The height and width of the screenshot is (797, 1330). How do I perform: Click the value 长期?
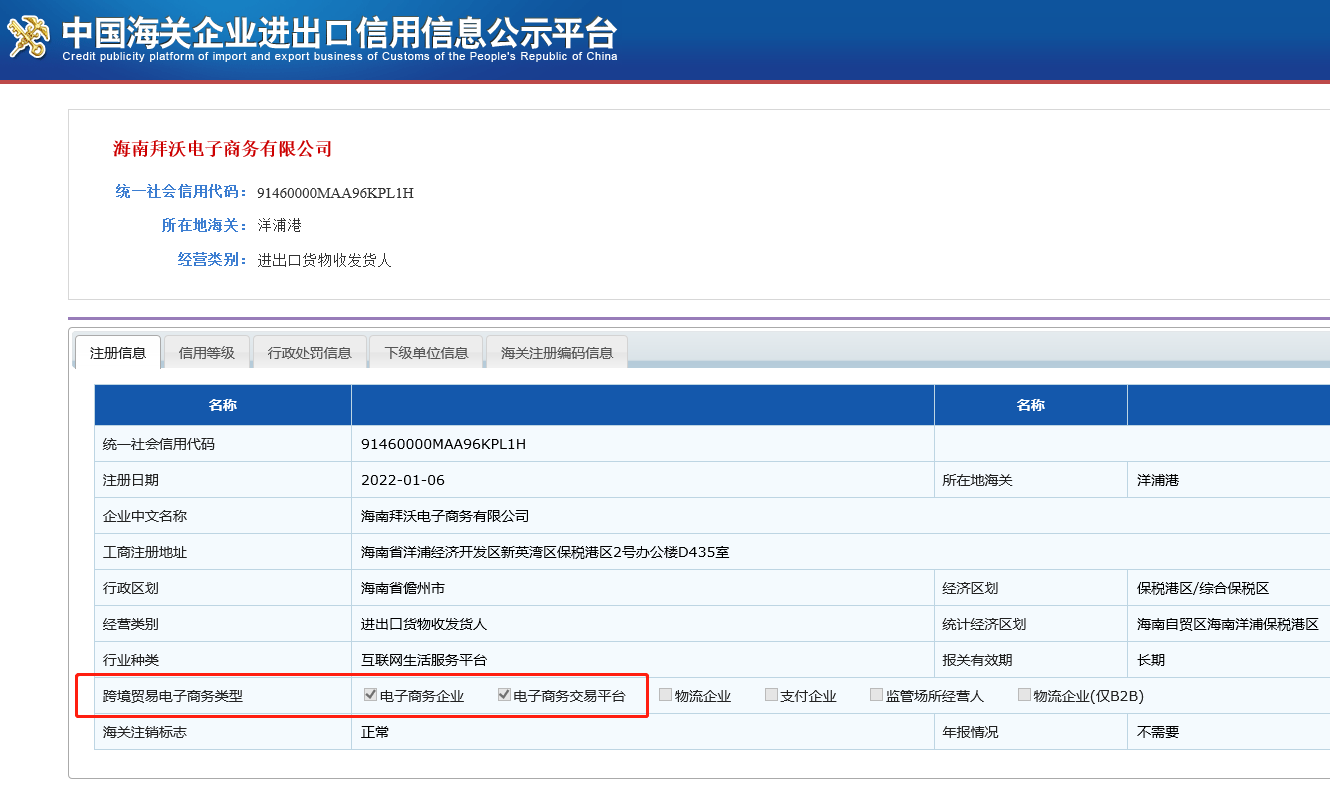[1151, 660]
